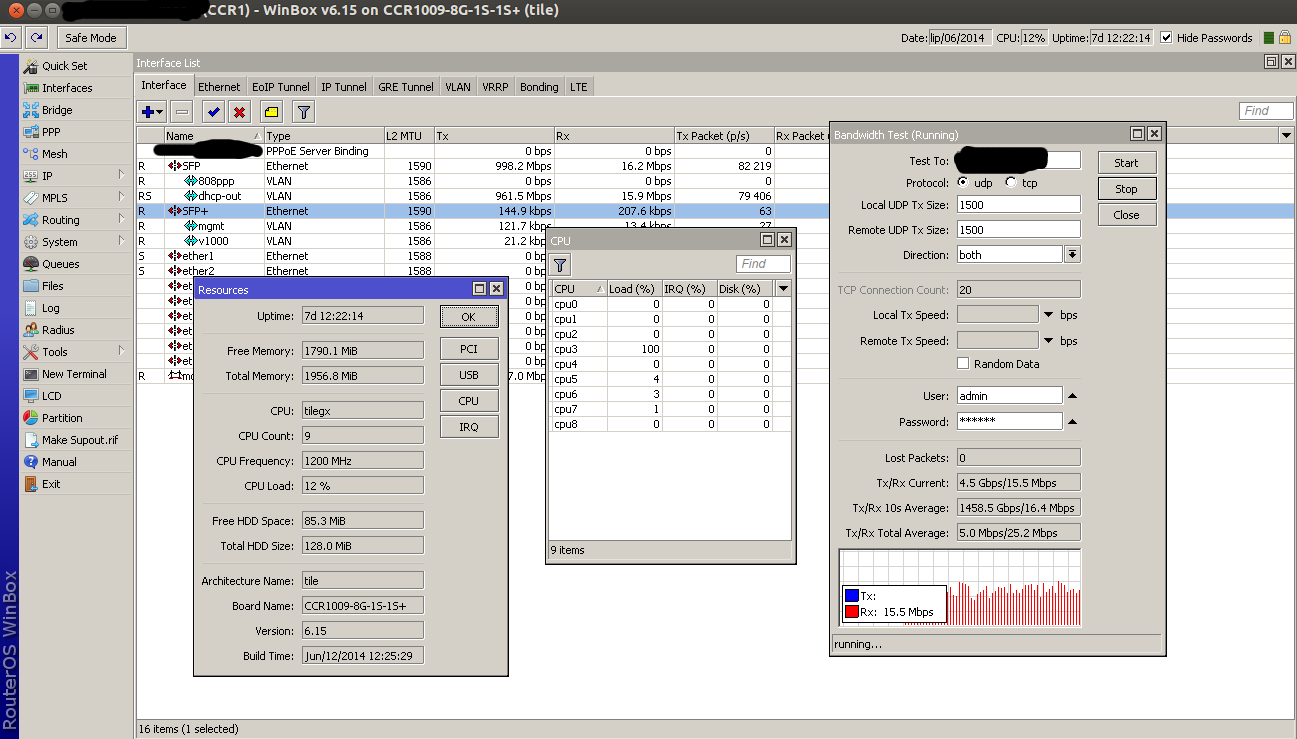The width and height of the screenshot is (1297, 739).
Task: Switch to the IP Tunnel tab
Action: [x=344, y=87]
